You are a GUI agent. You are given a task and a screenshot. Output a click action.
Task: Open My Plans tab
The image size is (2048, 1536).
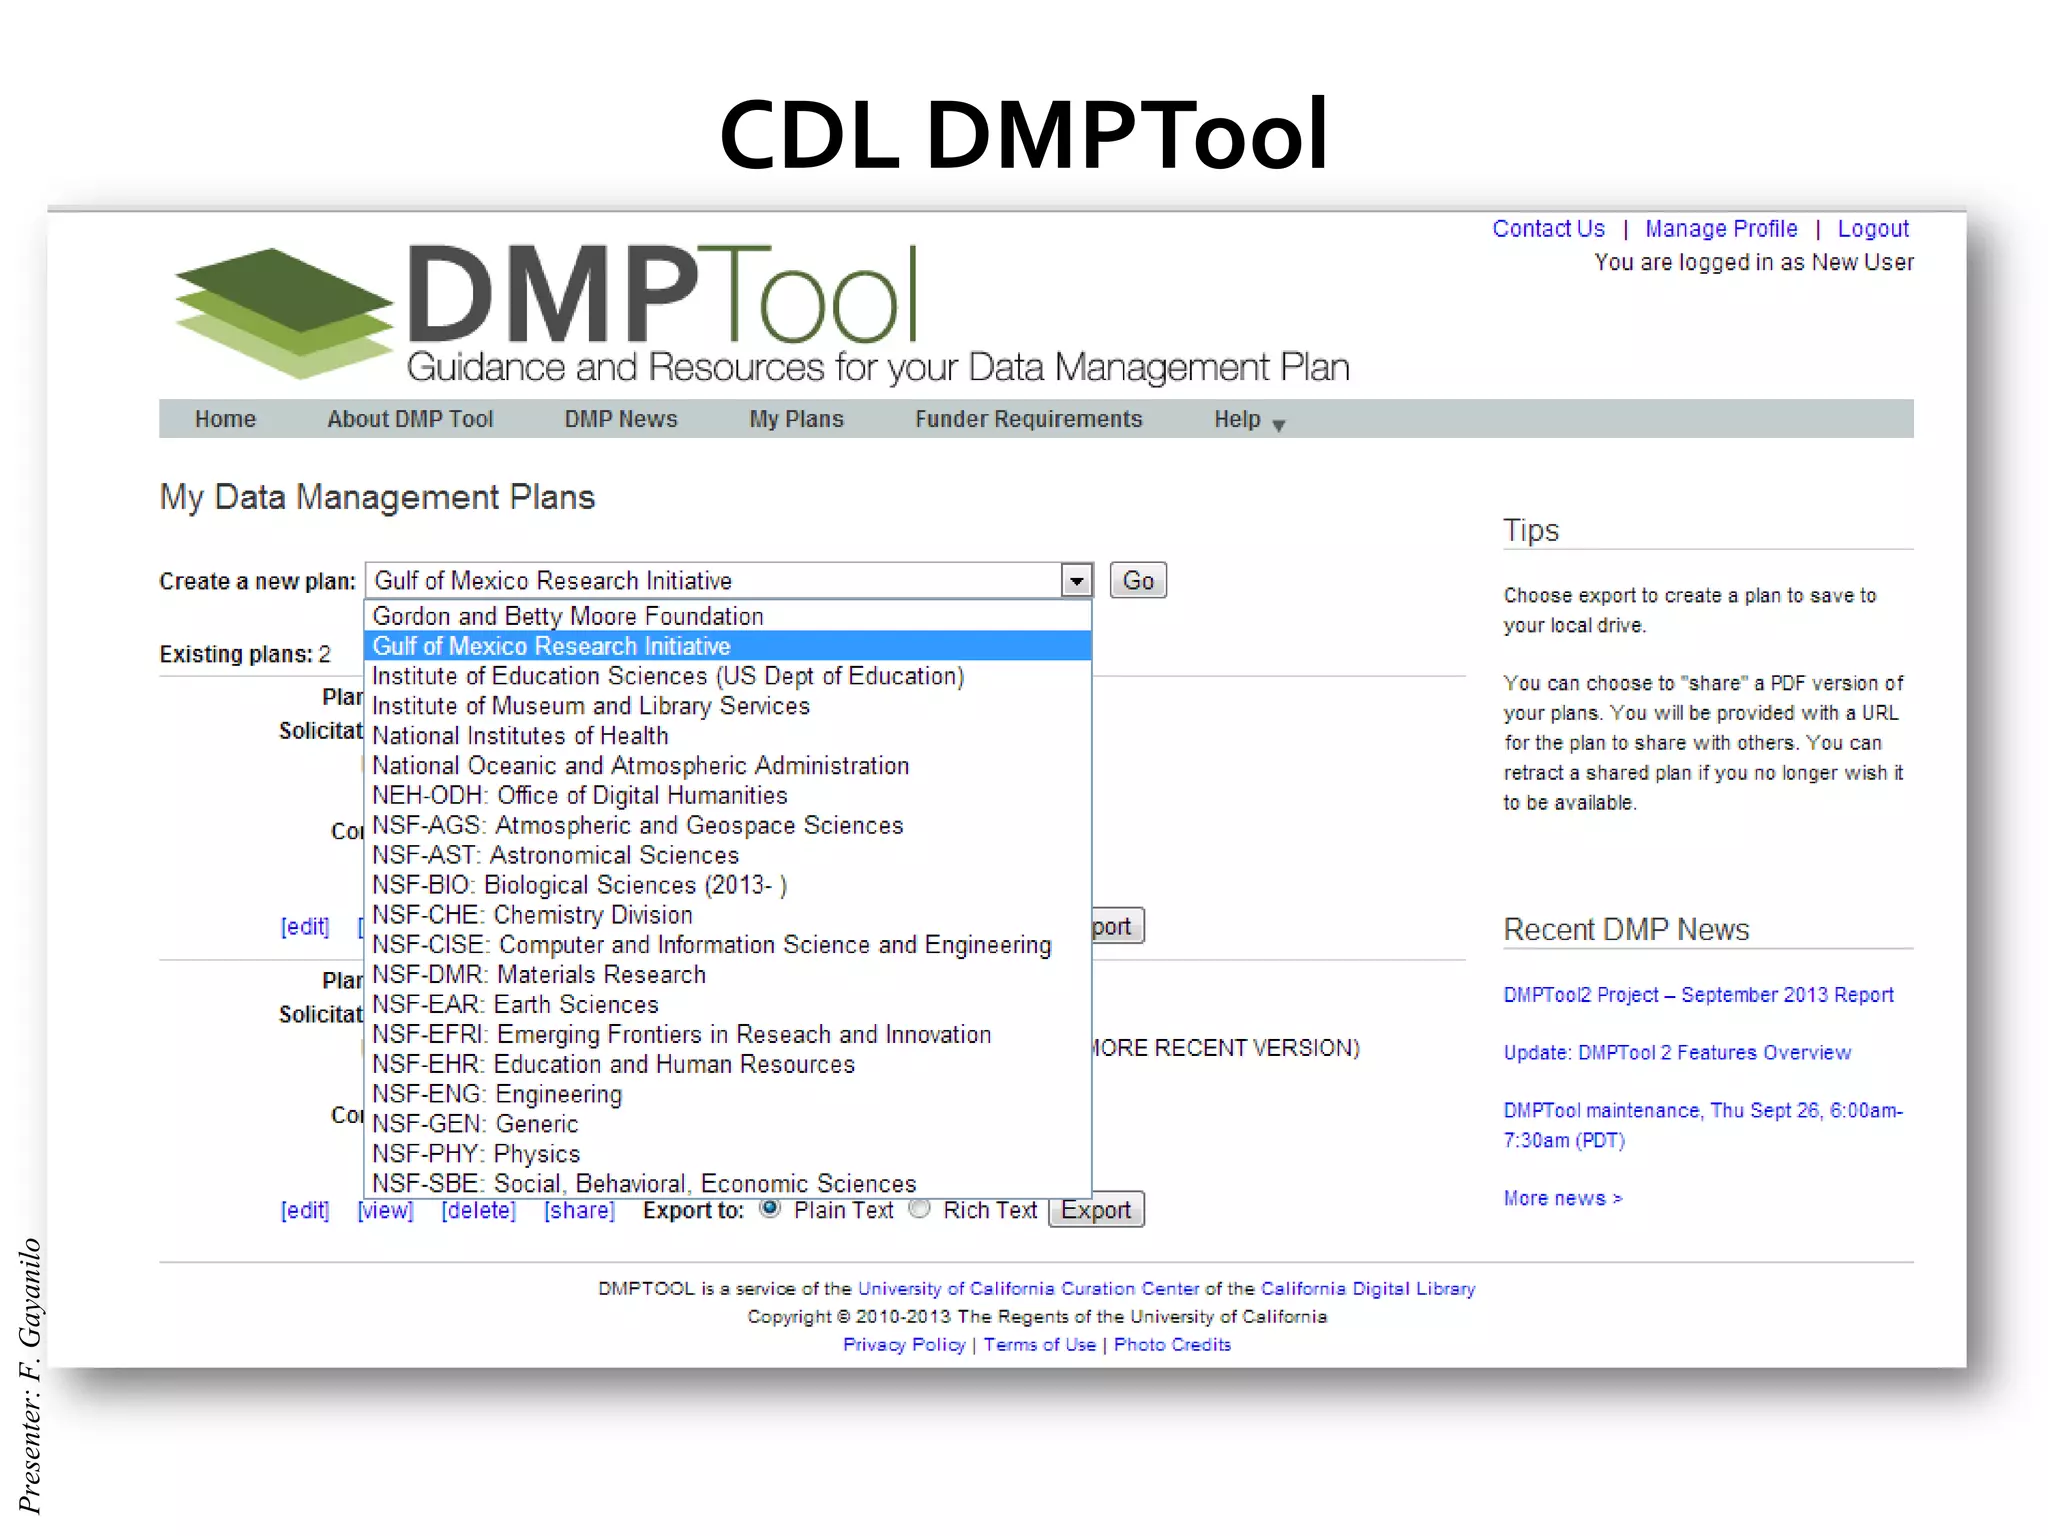pyautogui.click(x=796, y=419)
